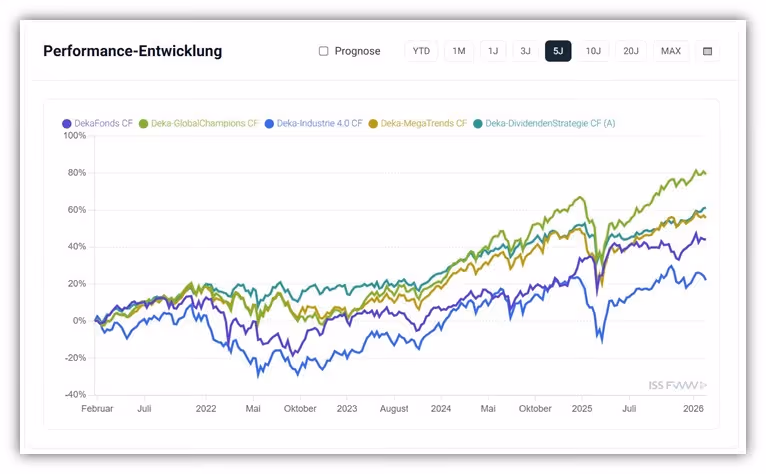The image size is (766, 474).
Task: Hide Deka-Industrie 4.0 CF series
Action: pyautogui.click(x=314, y=124)
